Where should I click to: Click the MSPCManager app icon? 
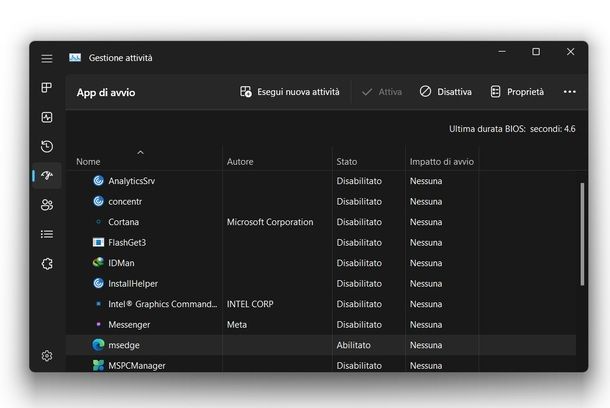pyautogui.click(x=98, y=365)
